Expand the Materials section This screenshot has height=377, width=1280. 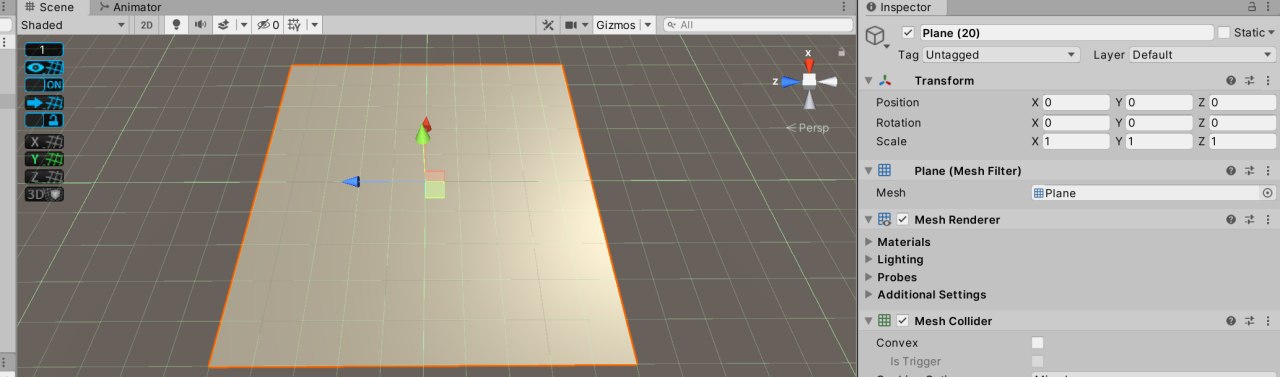tap(868, 242)
